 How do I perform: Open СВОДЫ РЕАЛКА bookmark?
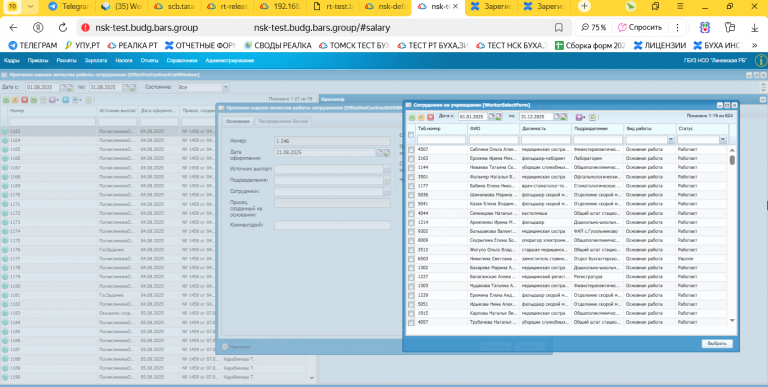[x=277, y=46]
